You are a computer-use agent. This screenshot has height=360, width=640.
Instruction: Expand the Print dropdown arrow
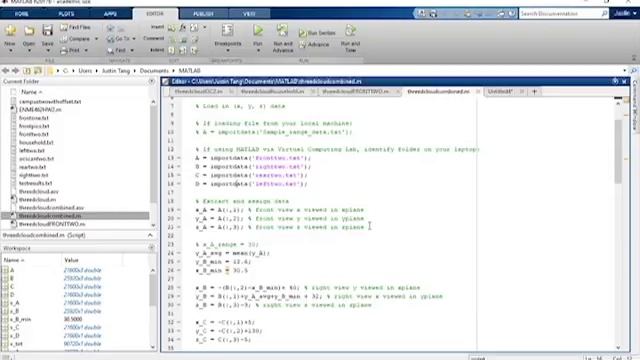point(86,51)
